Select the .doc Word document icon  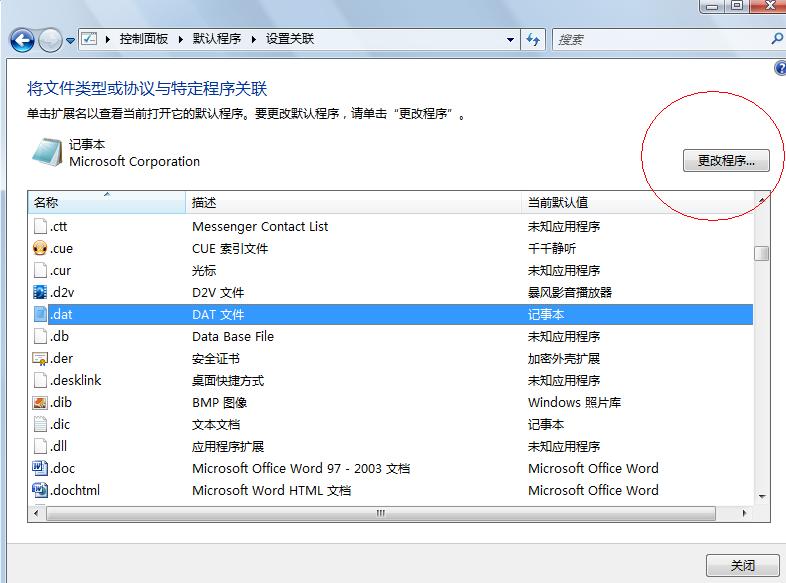tap(40, 468)
